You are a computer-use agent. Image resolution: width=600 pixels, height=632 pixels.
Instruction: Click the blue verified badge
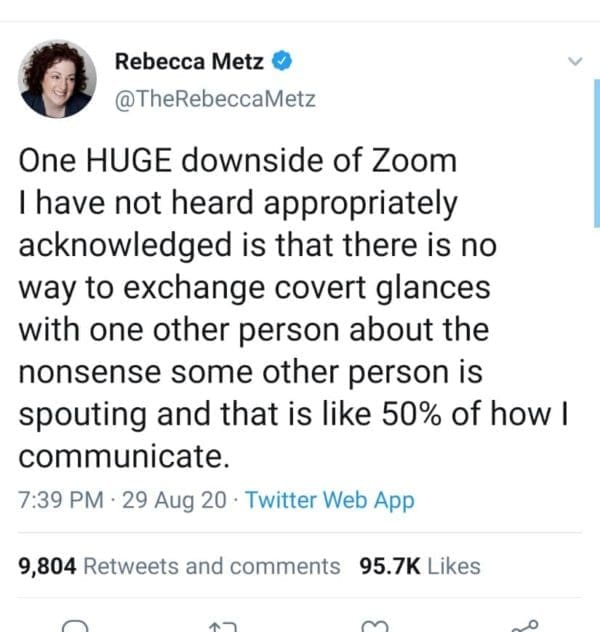point(282,61)
